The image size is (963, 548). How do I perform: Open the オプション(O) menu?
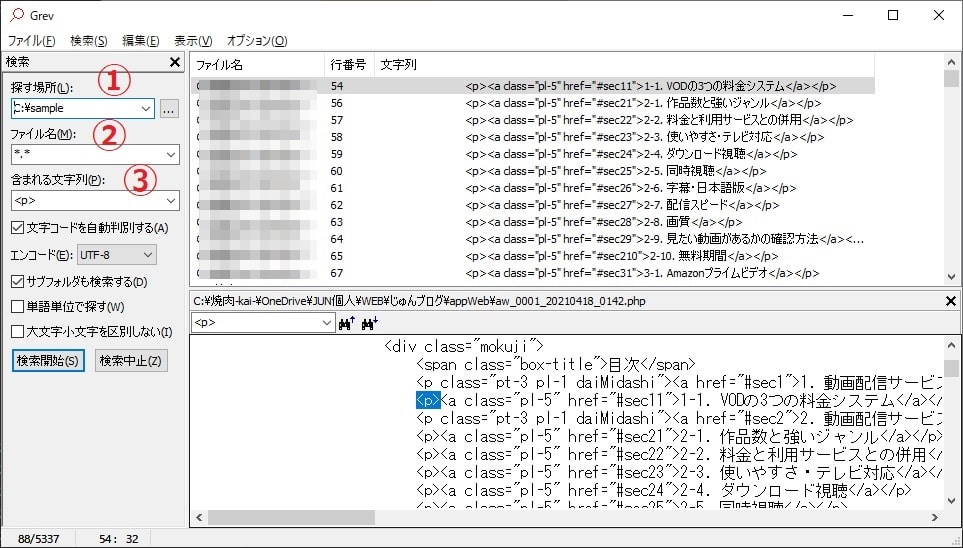tap(257, 41)
